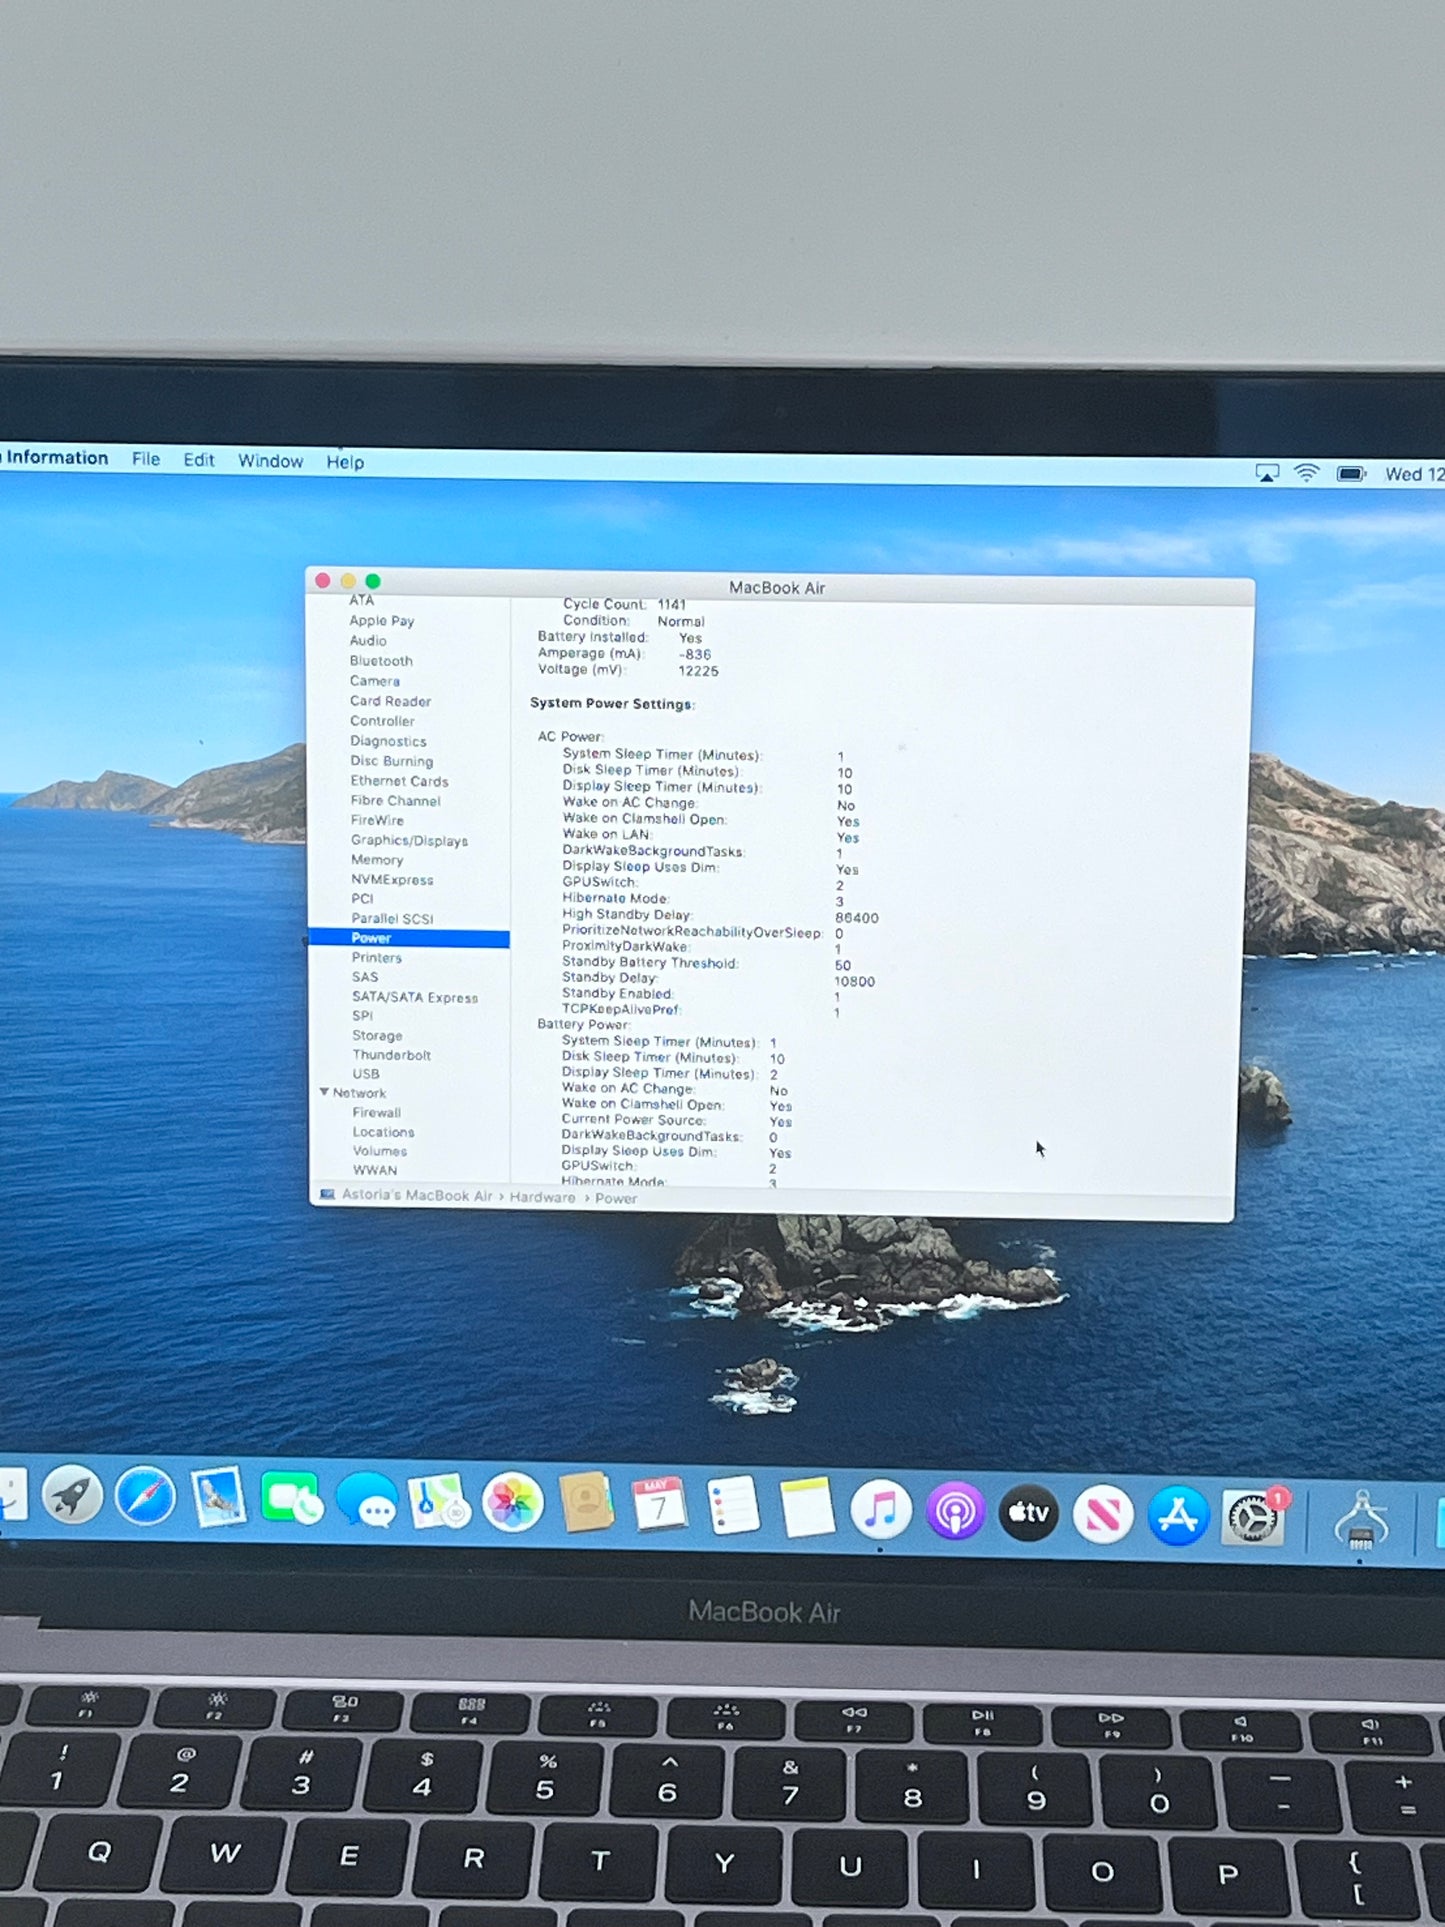Select Controller in the sidebar
This screenshot has width=1445, height=1927.
coord(382,721)
